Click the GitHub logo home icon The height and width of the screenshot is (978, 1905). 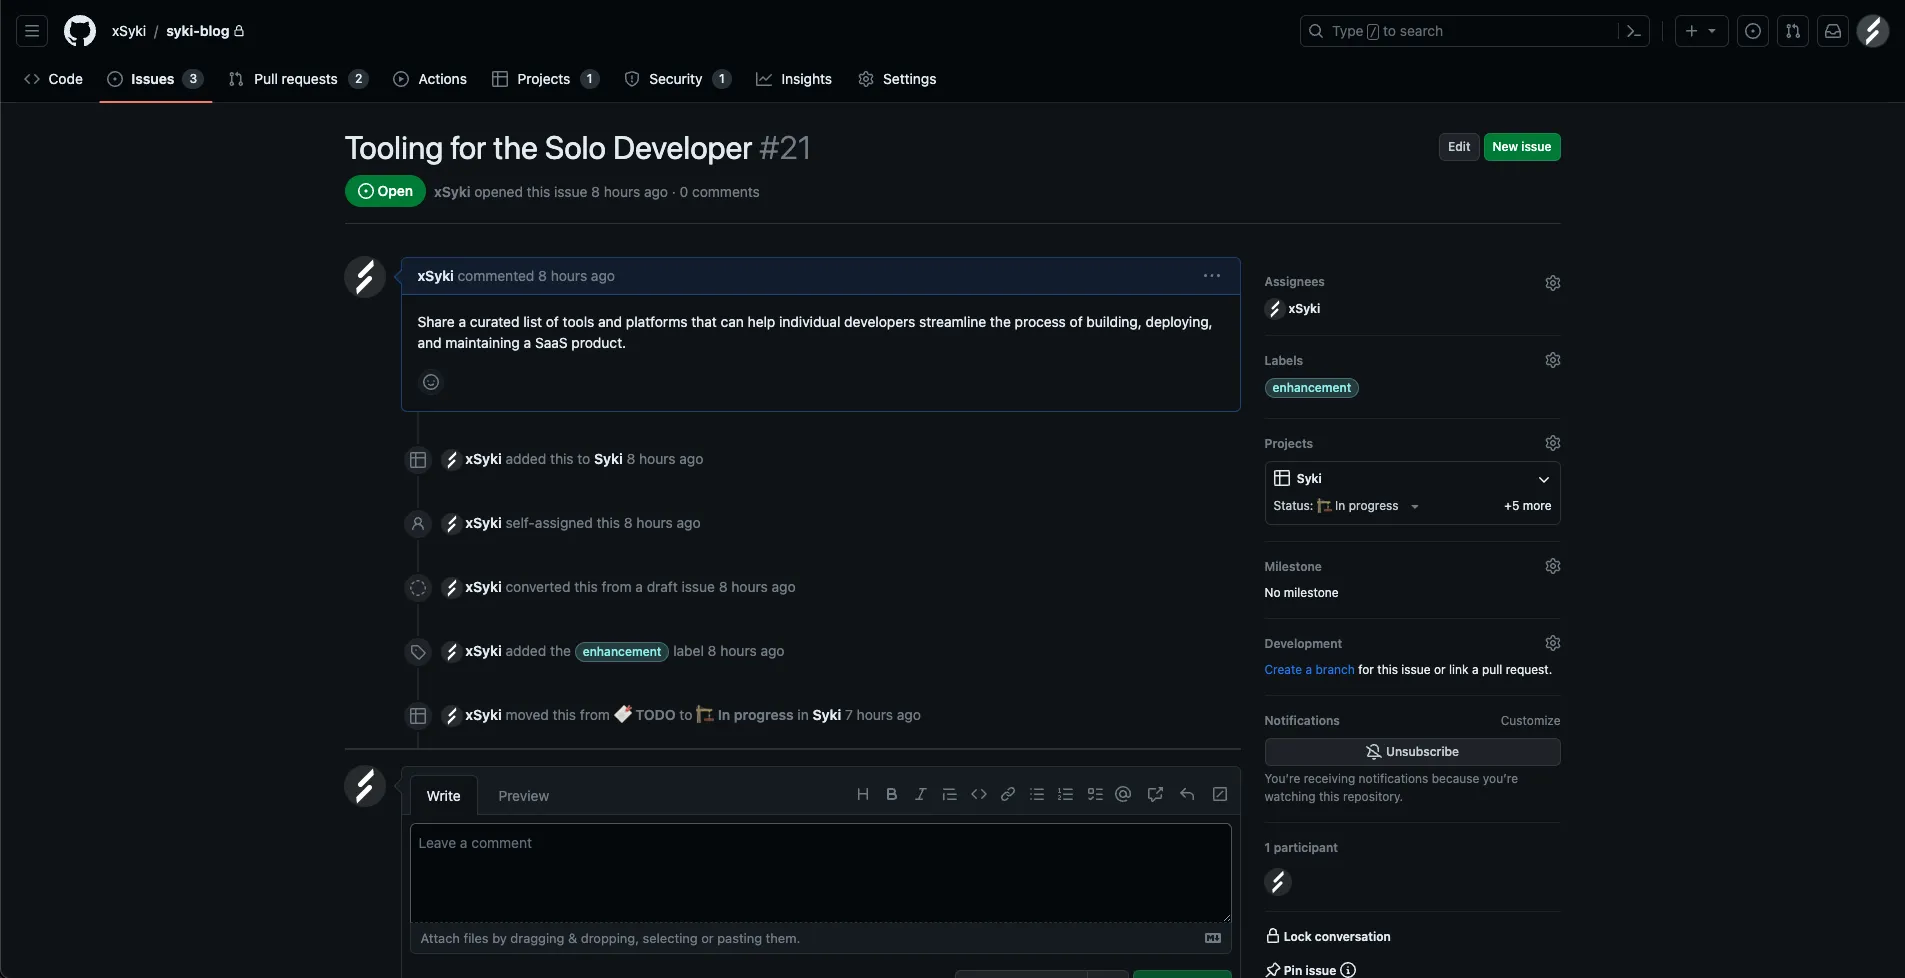pyautogui.click(x=80, y=31)
